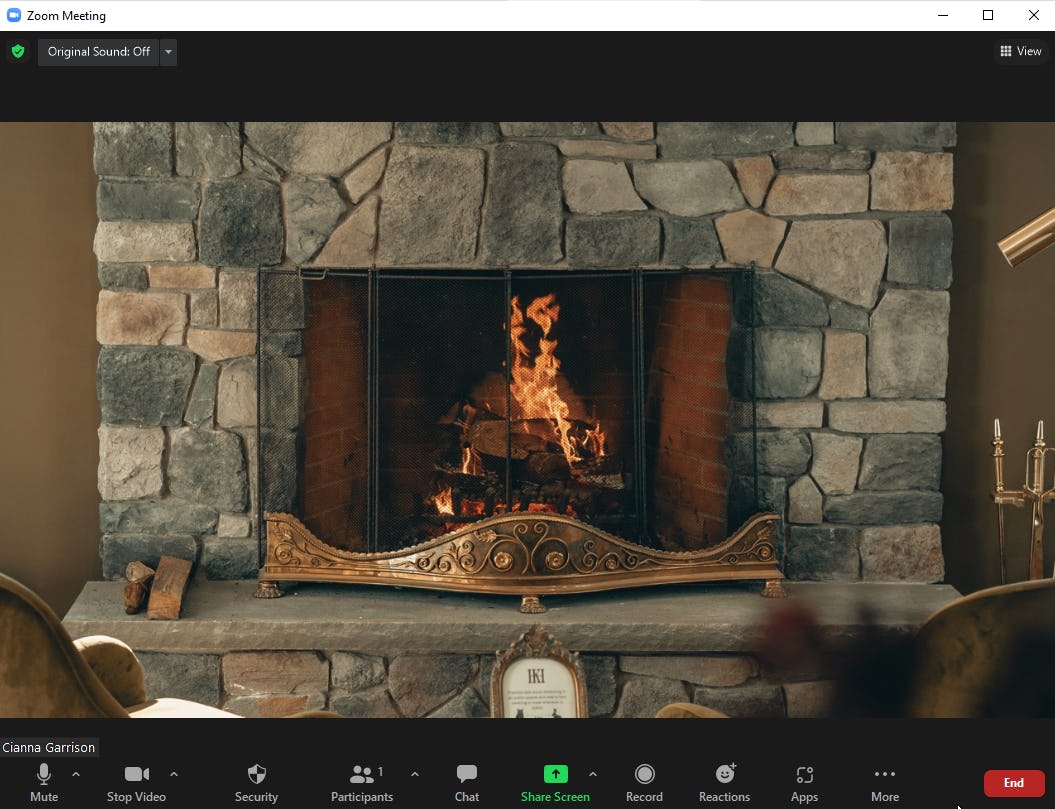Screen dimensions: 1055x809
Task: Toggle Original Sound on
Action: pyautogui.click(x=97, y=51)
